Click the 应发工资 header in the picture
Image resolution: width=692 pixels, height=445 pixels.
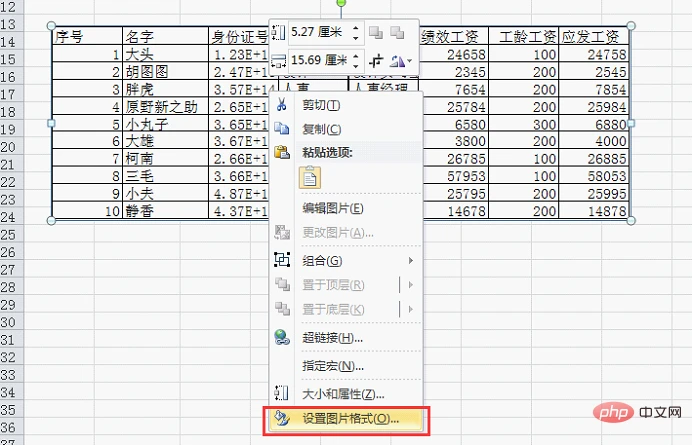(x=590, y=37)
